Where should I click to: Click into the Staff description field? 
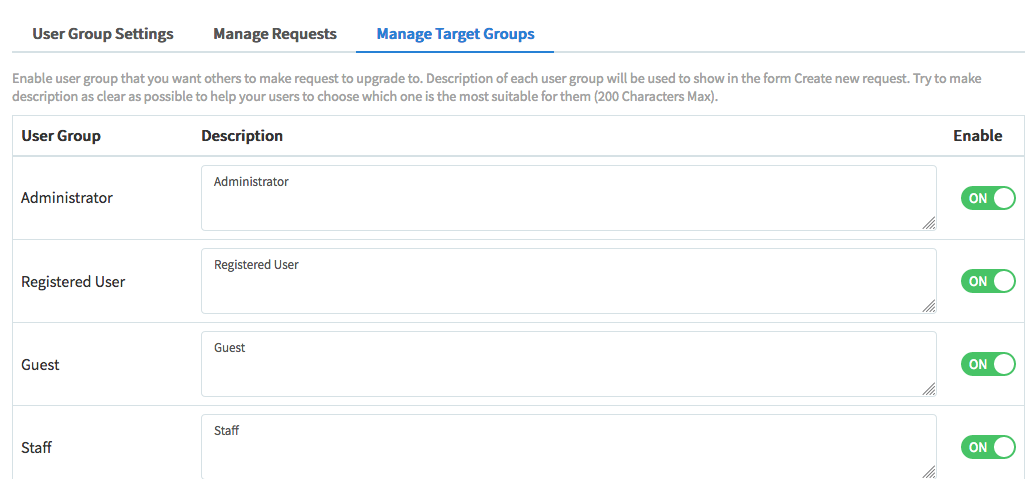(568, 447)
